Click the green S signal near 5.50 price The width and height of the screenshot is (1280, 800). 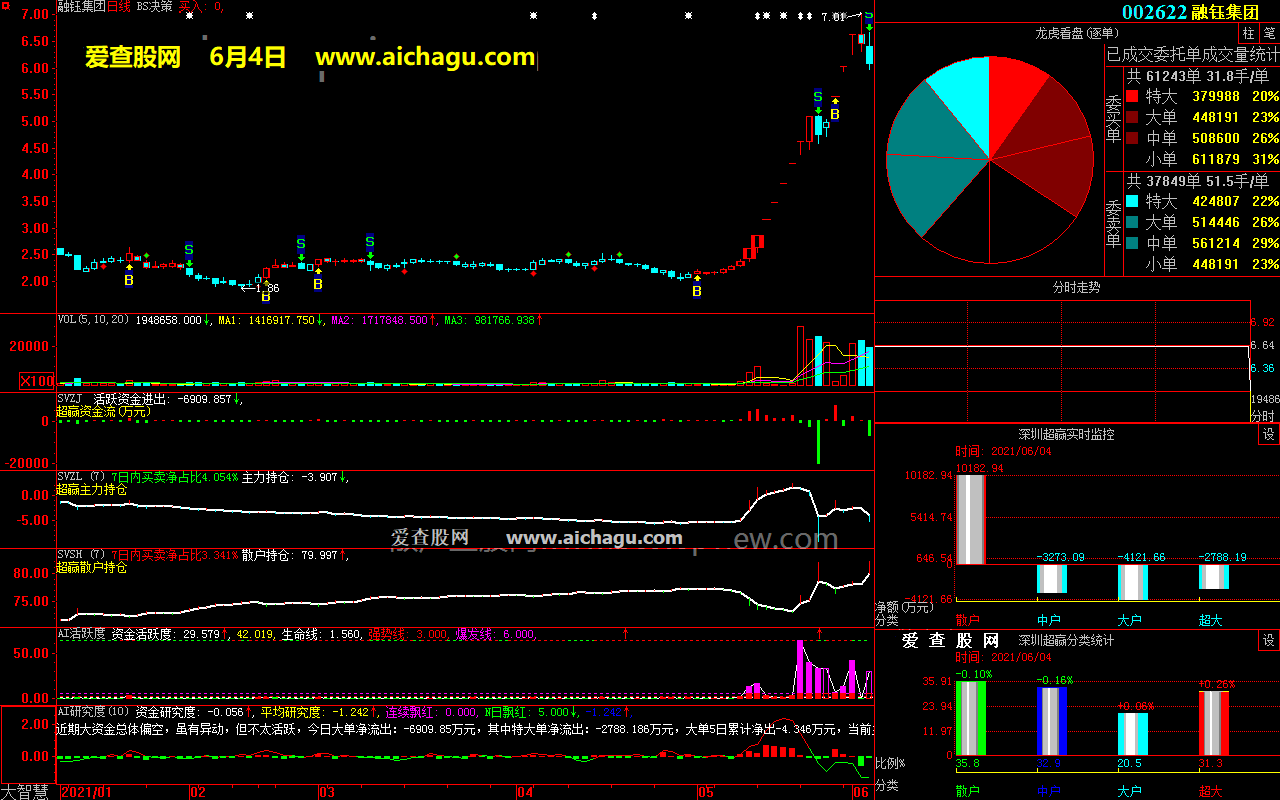pyautogui.click(x=818, y=97)
